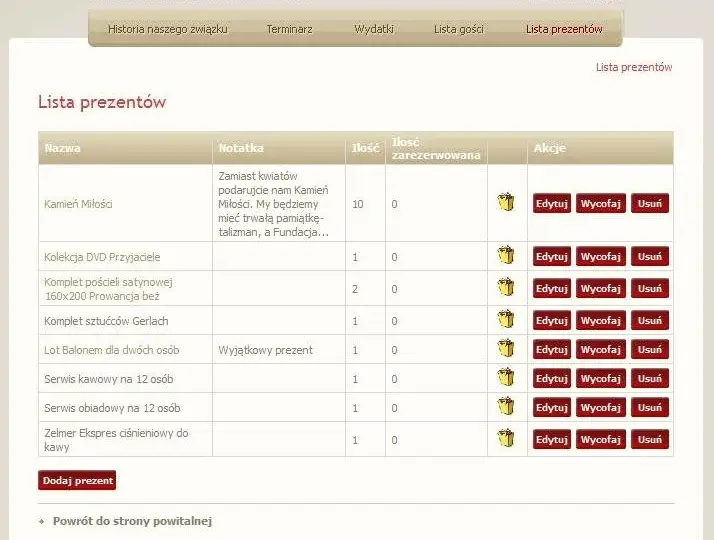This screenshot has width=714, height=540.
Task: Wycofaj the Kamień Miłości gift
Action: point(601,204)
